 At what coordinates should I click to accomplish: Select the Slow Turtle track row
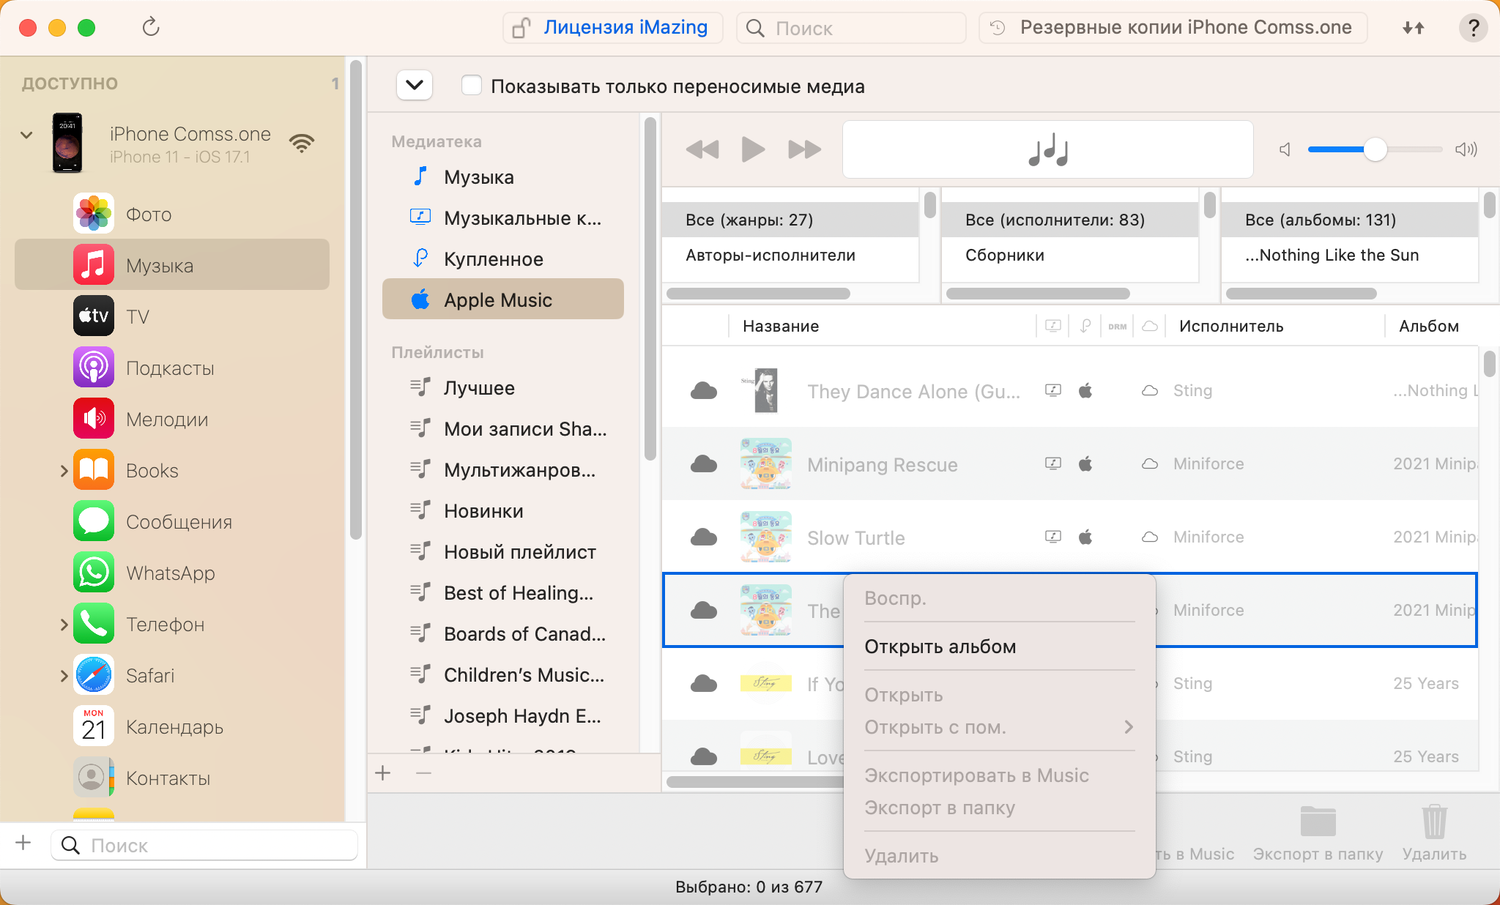coord(1070,537)
